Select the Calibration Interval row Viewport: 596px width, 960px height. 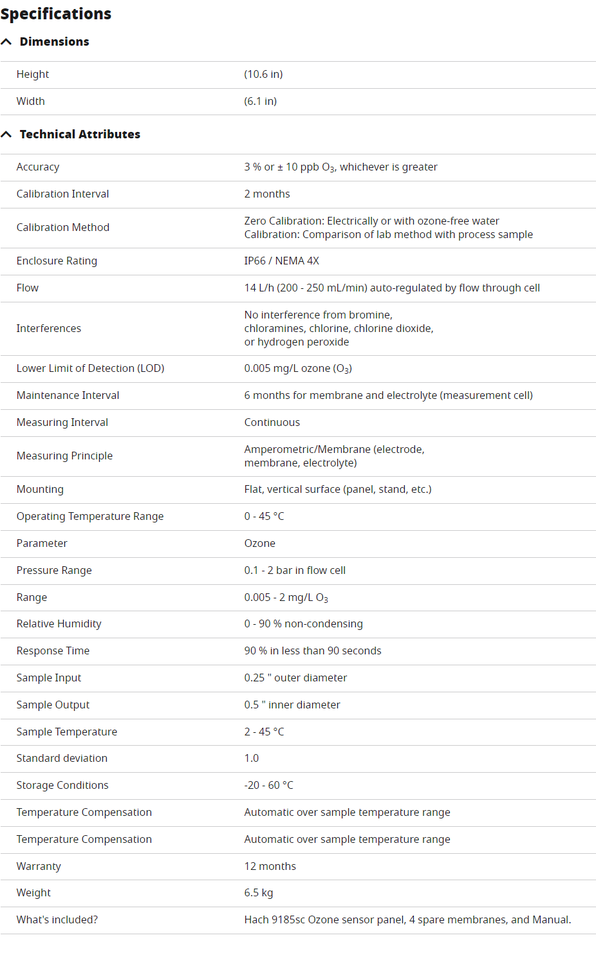(x=298, y=194)
